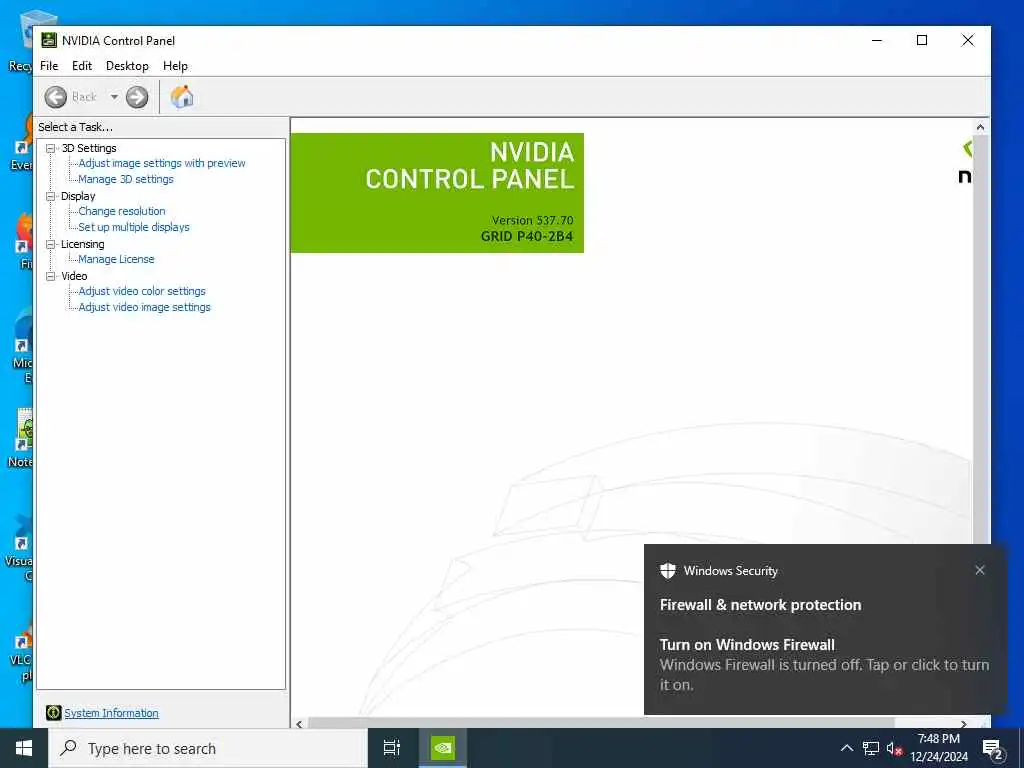This screenshot has width=1024, height=768.
Task: Open Adjust video color settings
Action: click(142, 291)
